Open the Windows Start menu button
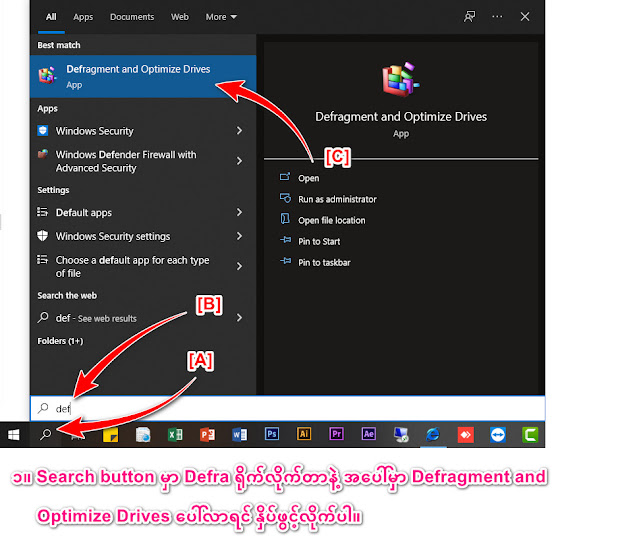The height and width of the screenshot is (558, 639). pyautogui.click(x=13, y=434)
